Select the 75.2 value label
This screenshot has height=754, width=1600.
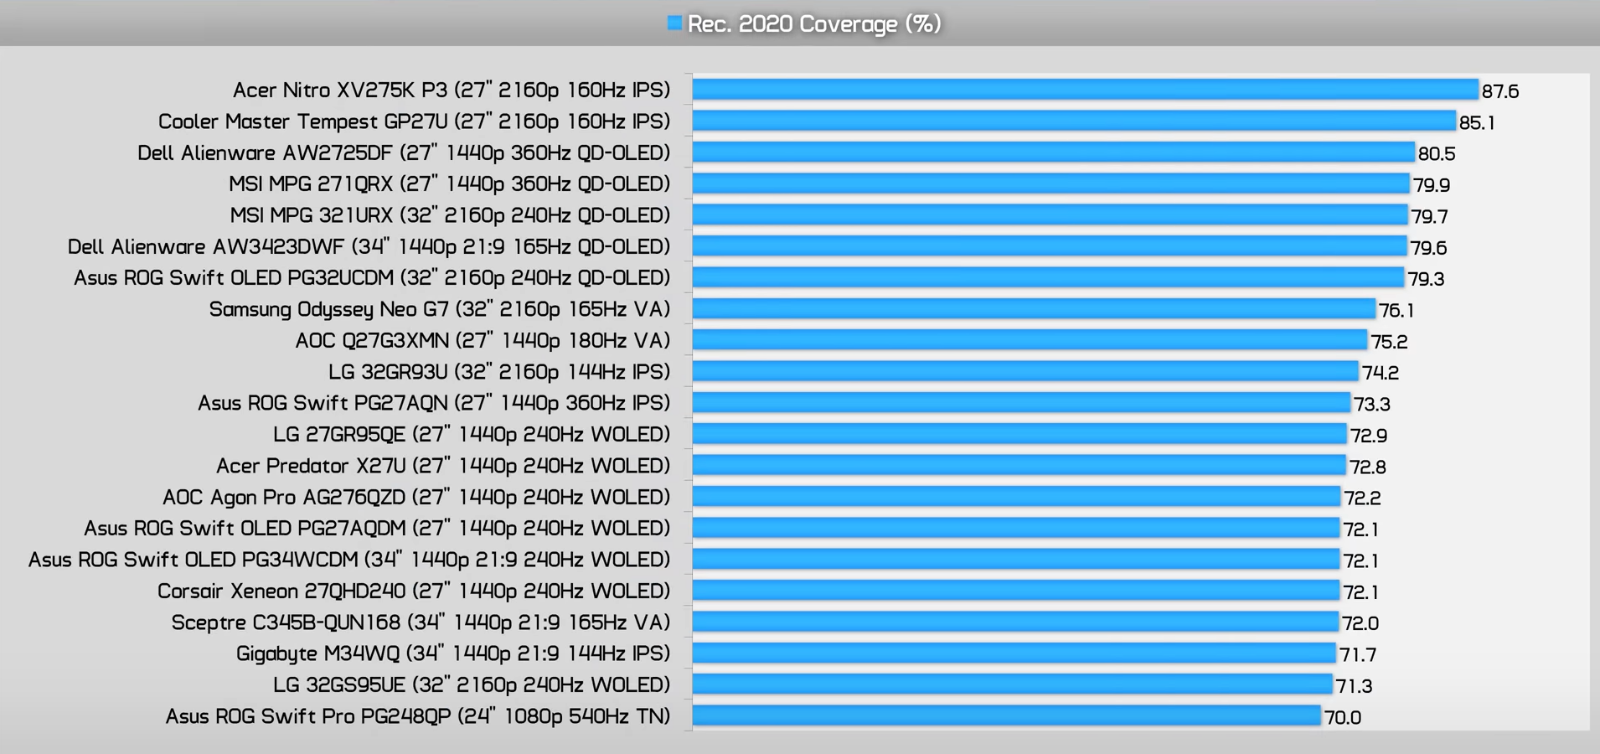pos(1389,342)
